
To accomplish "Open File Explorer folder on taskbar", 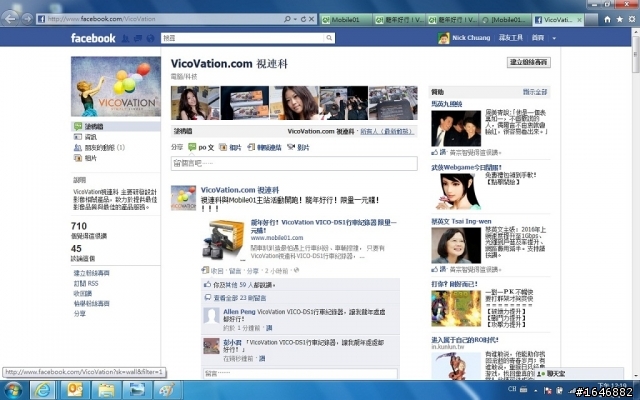I will click(106, 390).
